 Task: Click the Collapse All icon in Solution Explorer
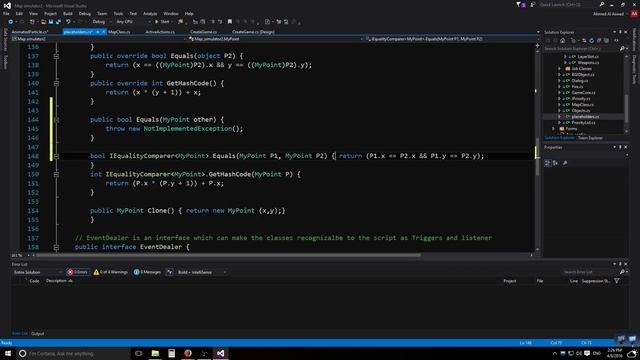click(x=599, y=40)
